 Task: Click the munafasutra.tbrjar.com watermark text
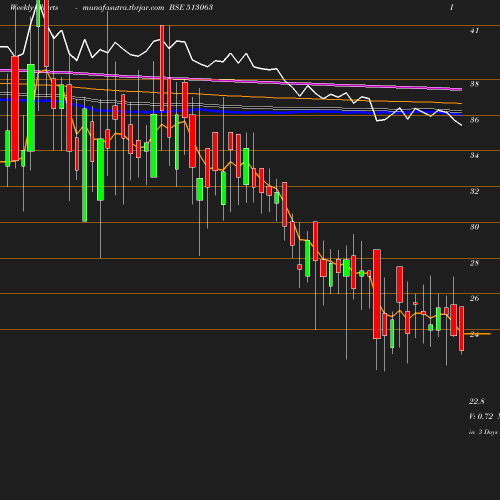[123, 8]
